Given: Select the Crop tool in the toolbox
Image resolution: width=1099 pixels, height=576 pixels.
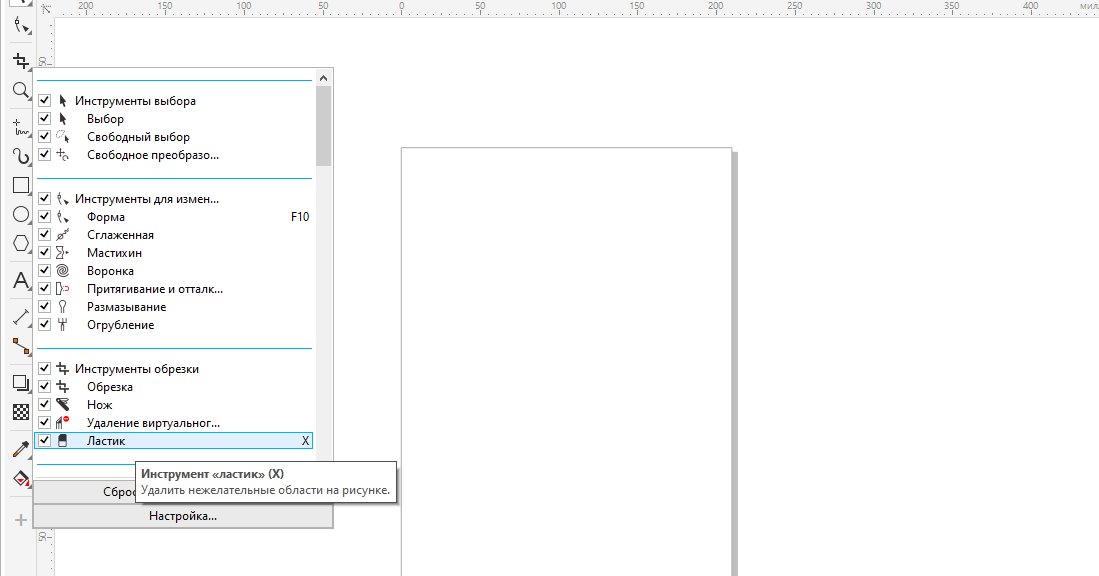Looking at the screenshot, I should (21, 61).
